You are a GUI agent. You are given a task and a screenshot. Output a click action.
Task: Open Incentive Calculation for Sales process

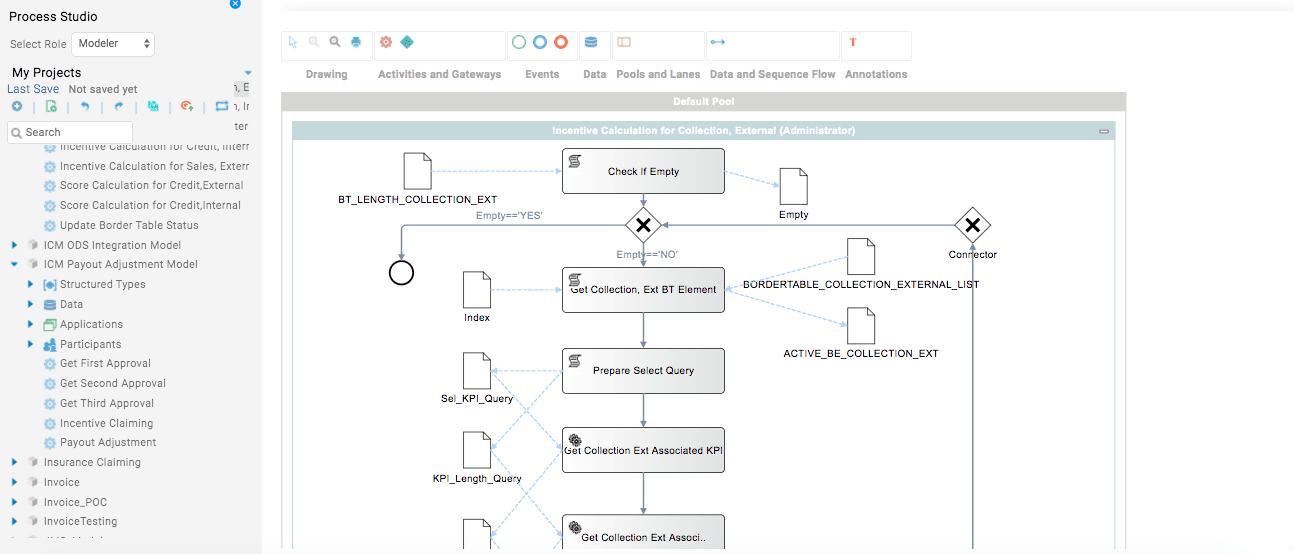pos(154,166)
